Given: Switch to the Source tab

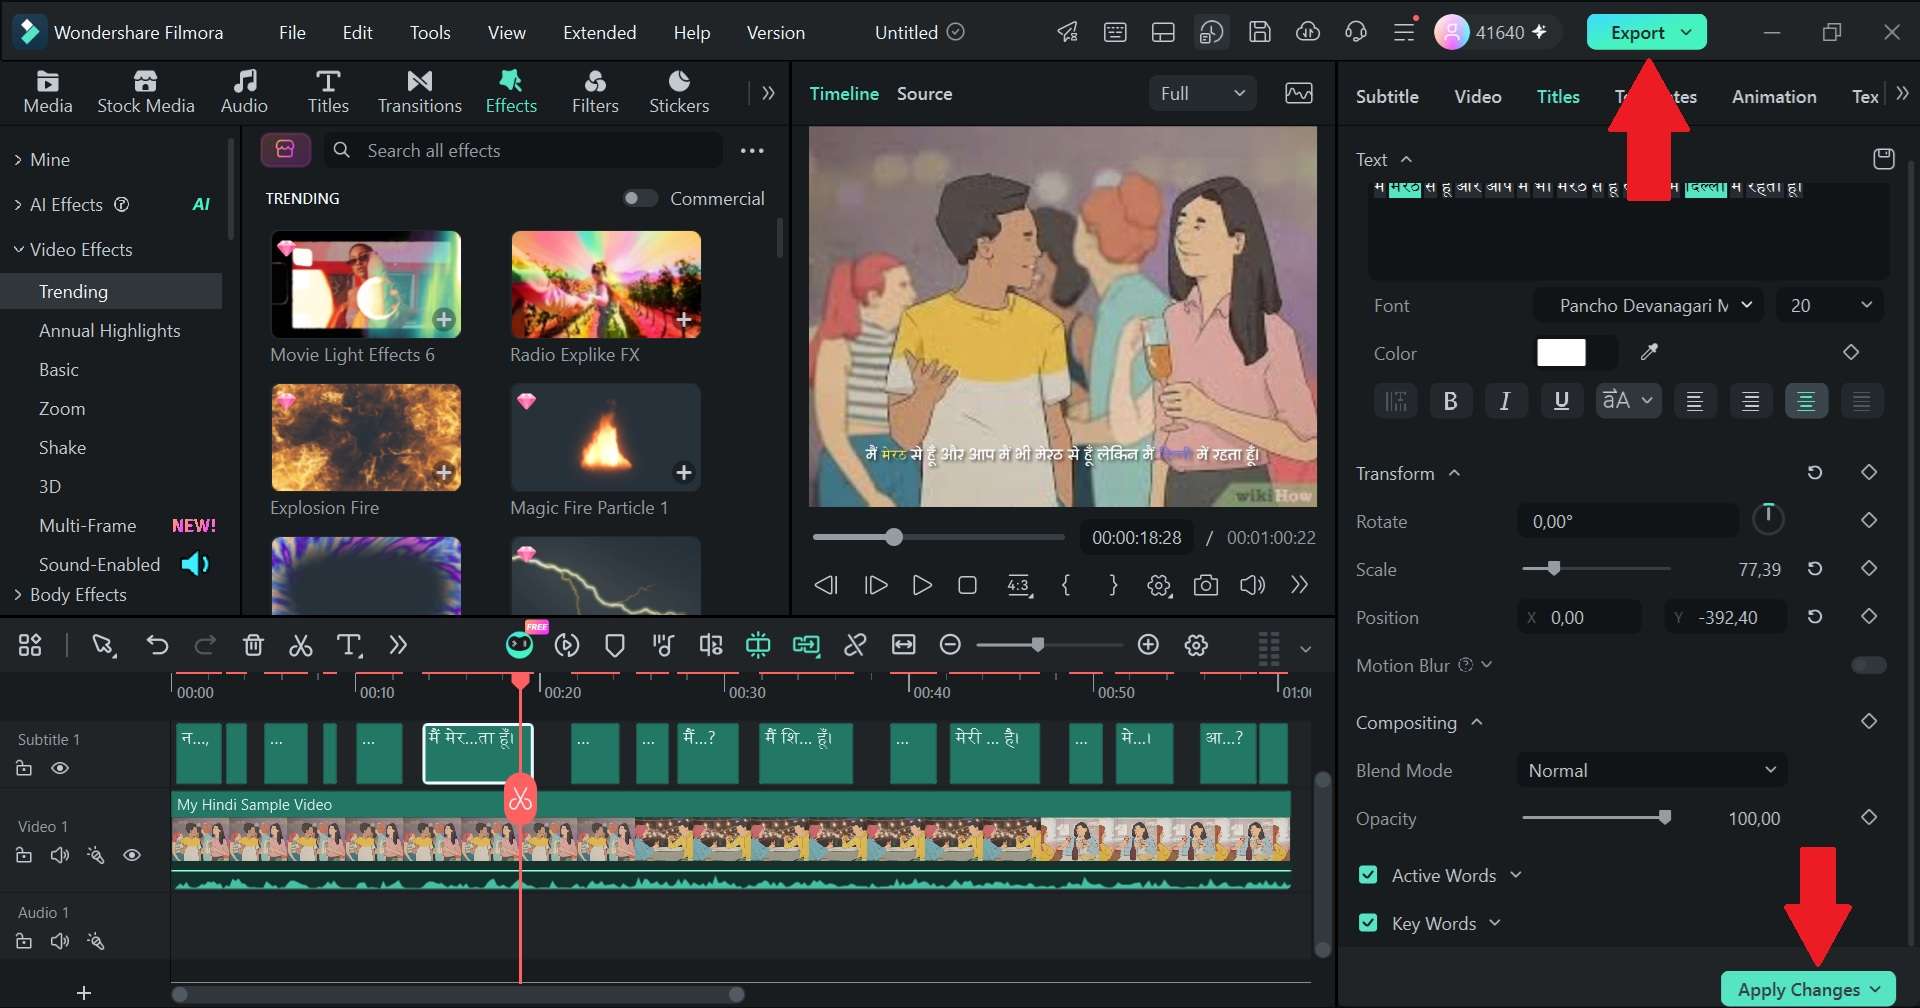Looking at the screenshot, I should pos(924,93).
